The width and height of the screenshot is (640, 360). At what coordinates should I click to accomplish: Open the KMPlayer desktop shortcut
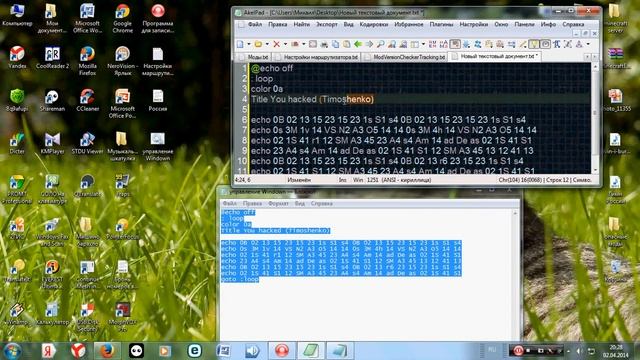coord(52,143)
